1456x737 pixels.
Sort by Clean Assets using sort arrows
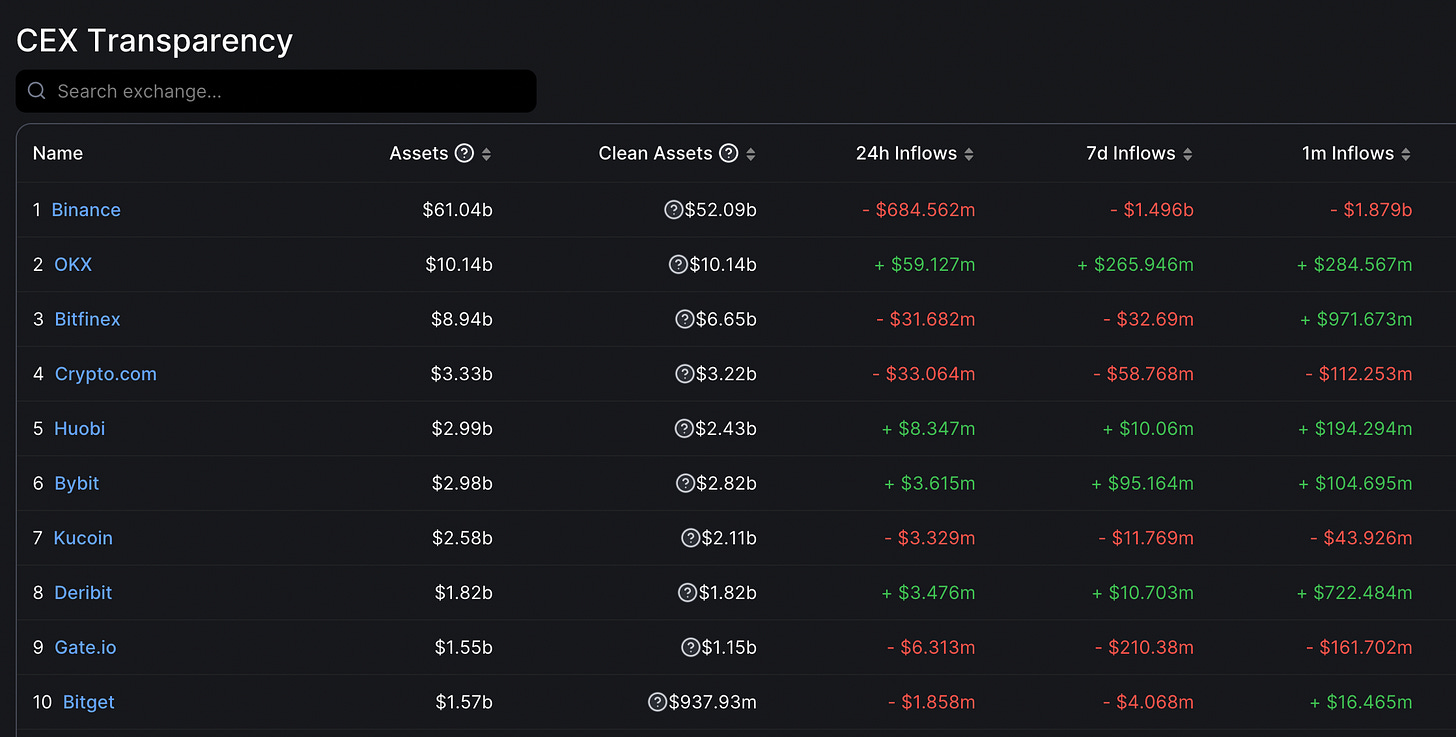tap(751, 154)
